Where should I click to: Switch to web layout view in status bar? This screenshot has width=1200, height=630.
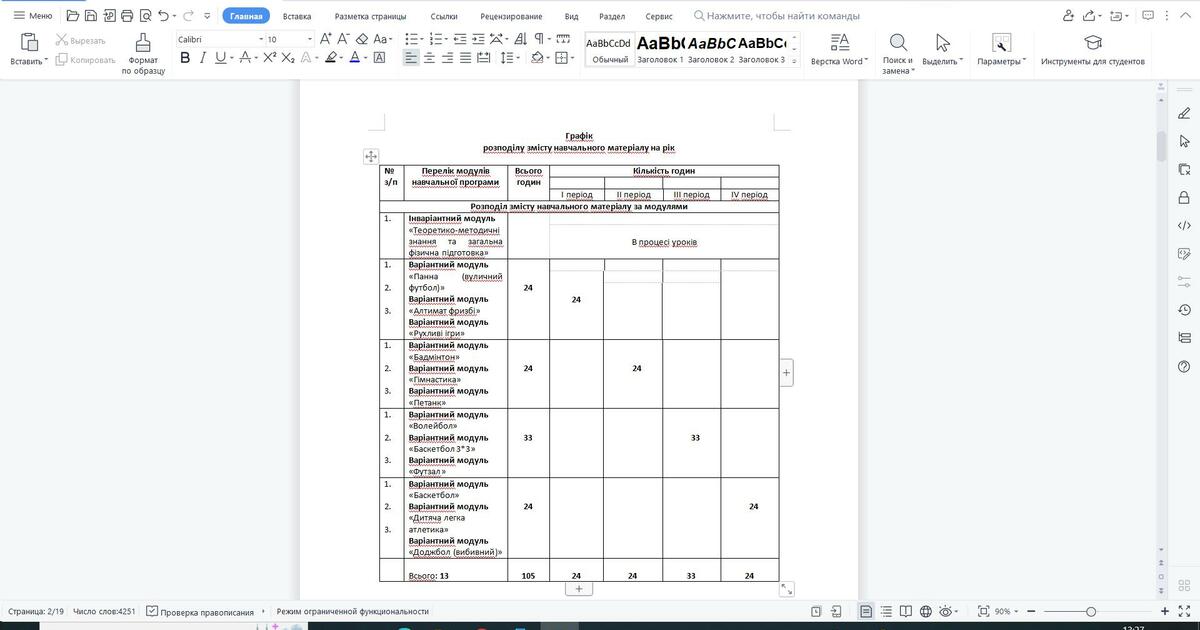(x=926, y=611)
